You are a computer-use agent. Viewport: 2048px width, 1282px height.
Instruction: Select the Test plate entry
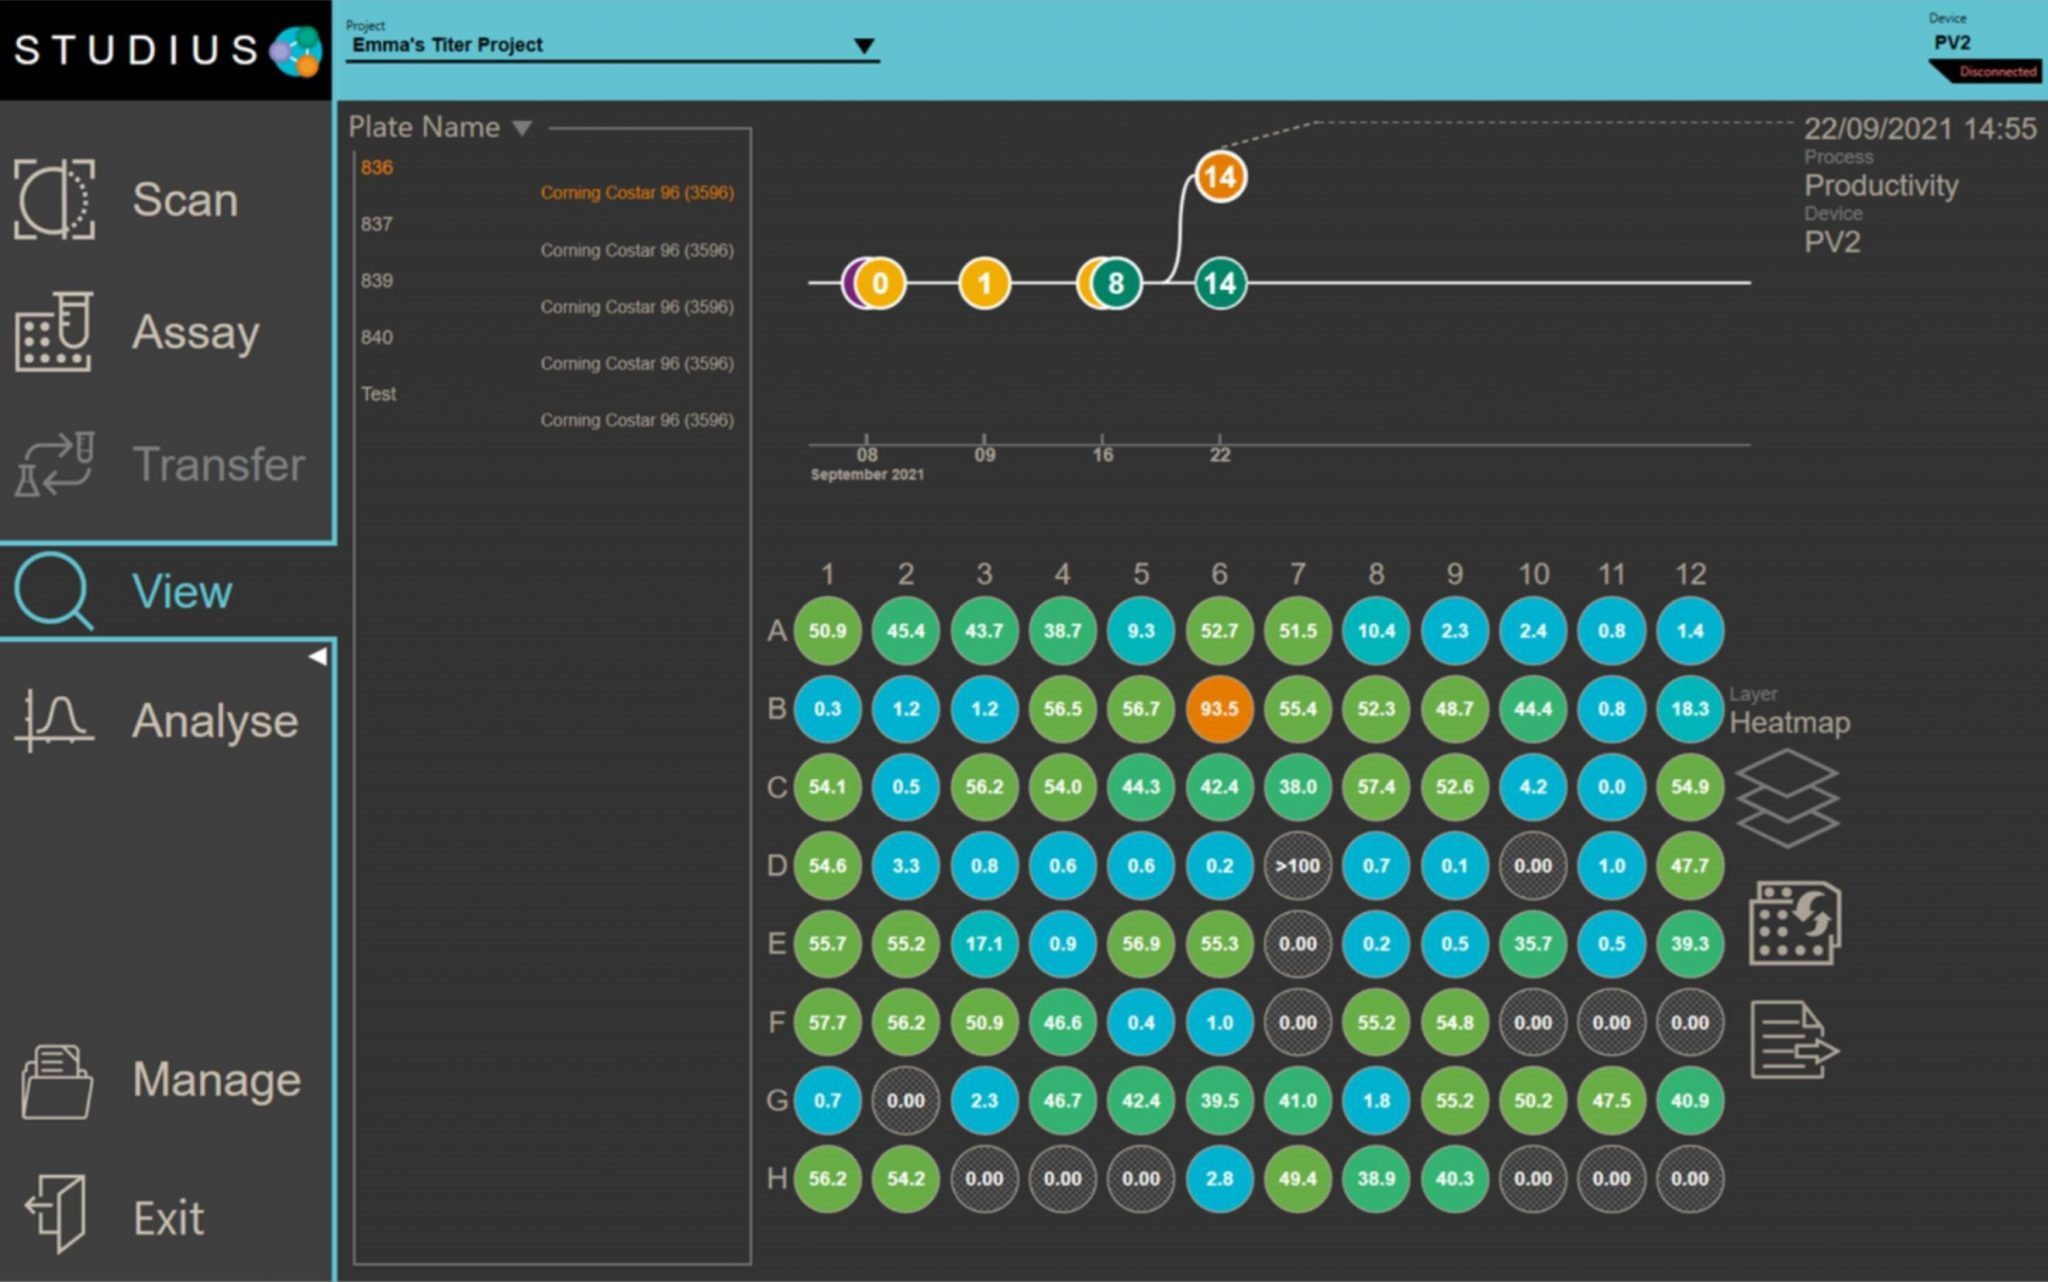[x=379, y=394]
